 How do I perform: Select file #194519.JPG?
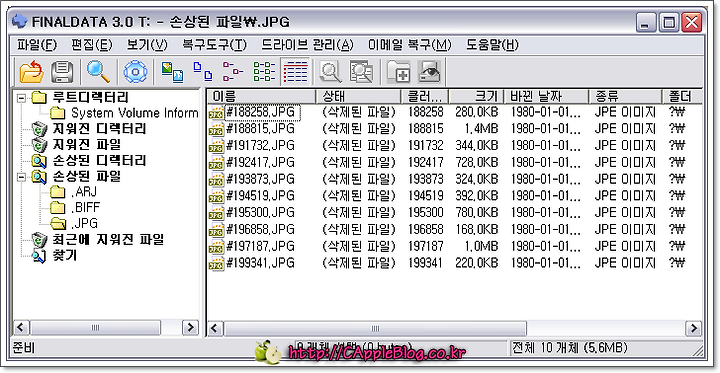[x=260, y=196]
